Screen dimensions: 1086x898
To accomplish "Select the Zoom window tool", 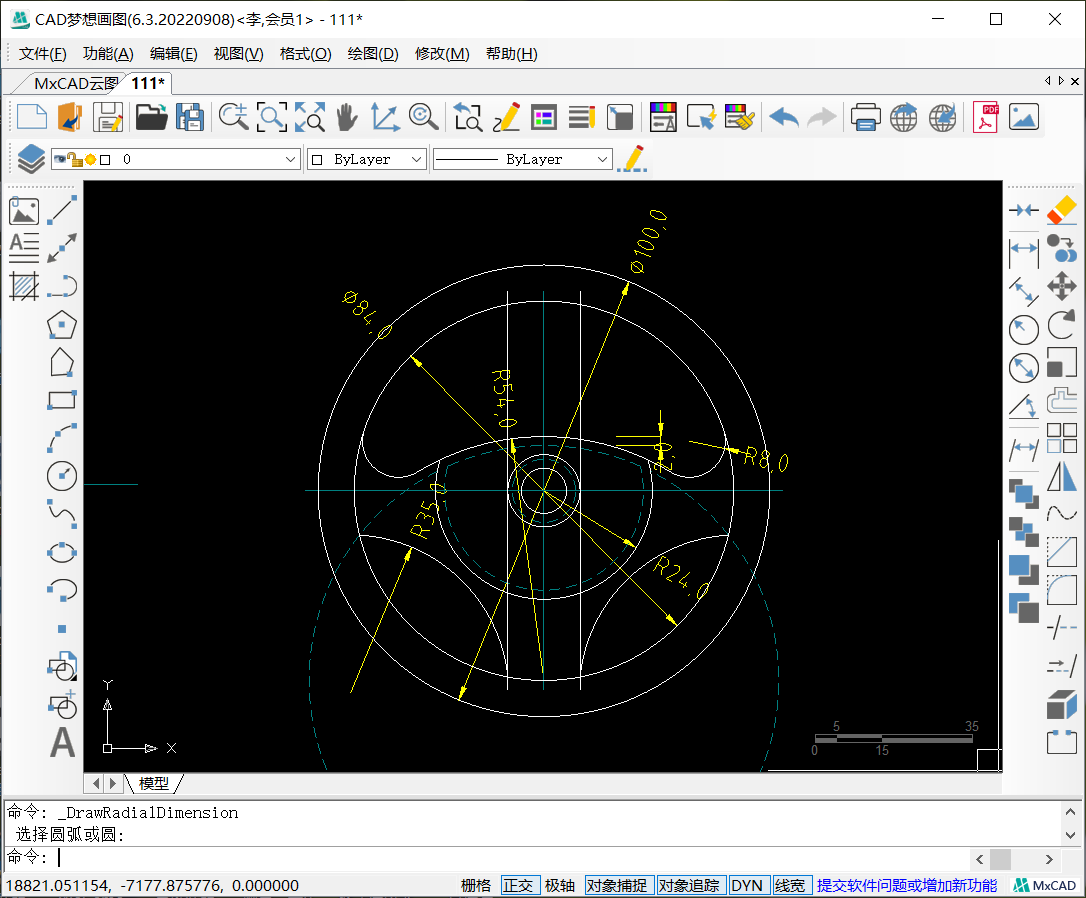I will [272, 116].
